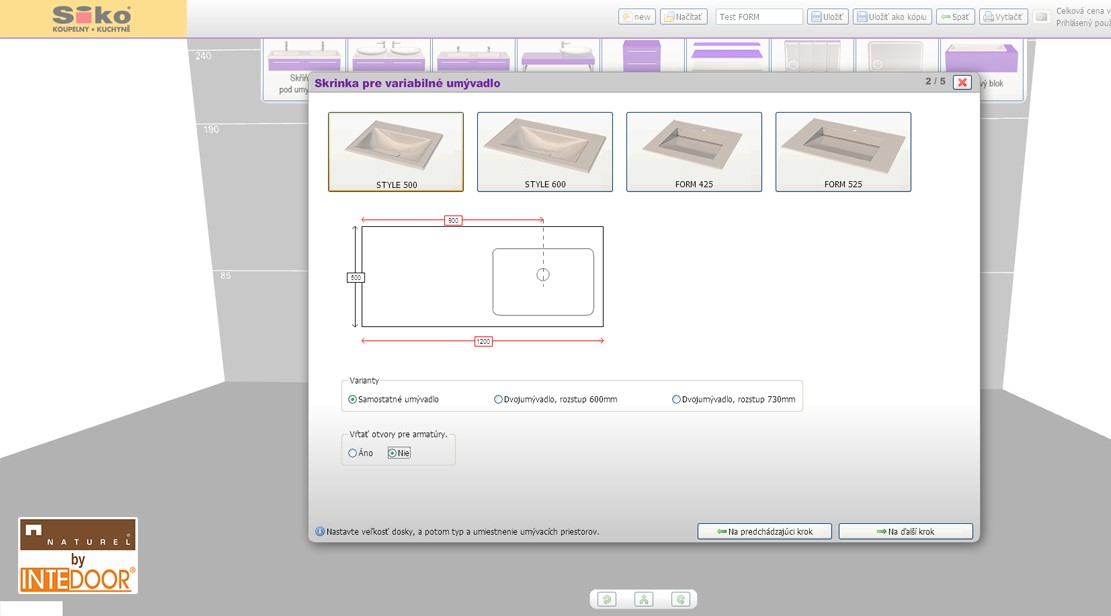Go to next step with Na ďalší krok
The height and width of the screenshot is (616, 1111).
(905, 531)
